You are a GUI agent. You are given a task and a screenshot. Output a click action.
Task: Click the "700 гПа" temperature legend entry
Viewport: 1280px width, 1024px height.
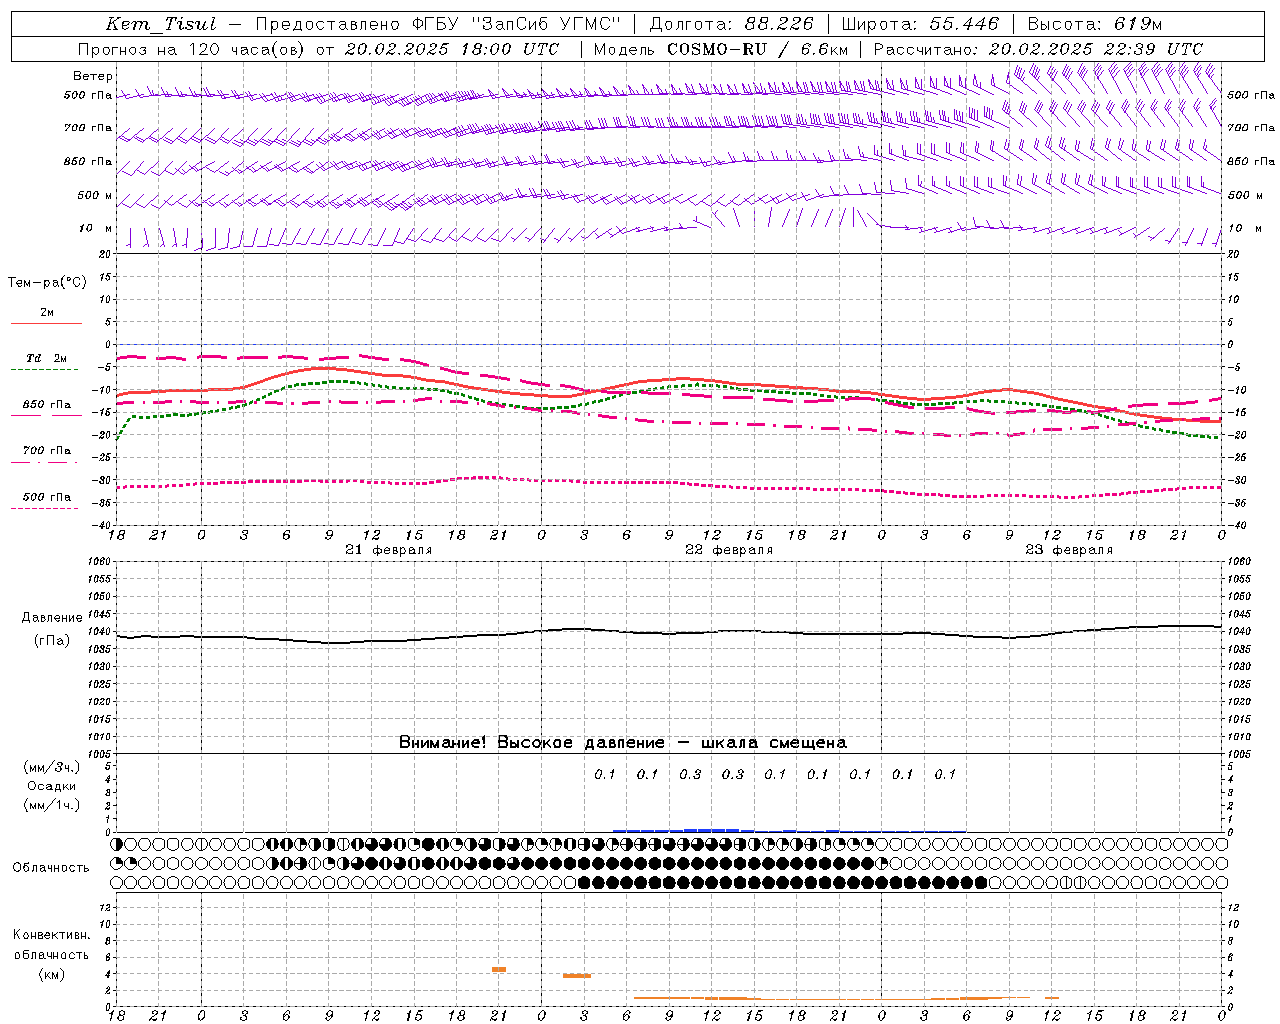click(x=47, y=450)
